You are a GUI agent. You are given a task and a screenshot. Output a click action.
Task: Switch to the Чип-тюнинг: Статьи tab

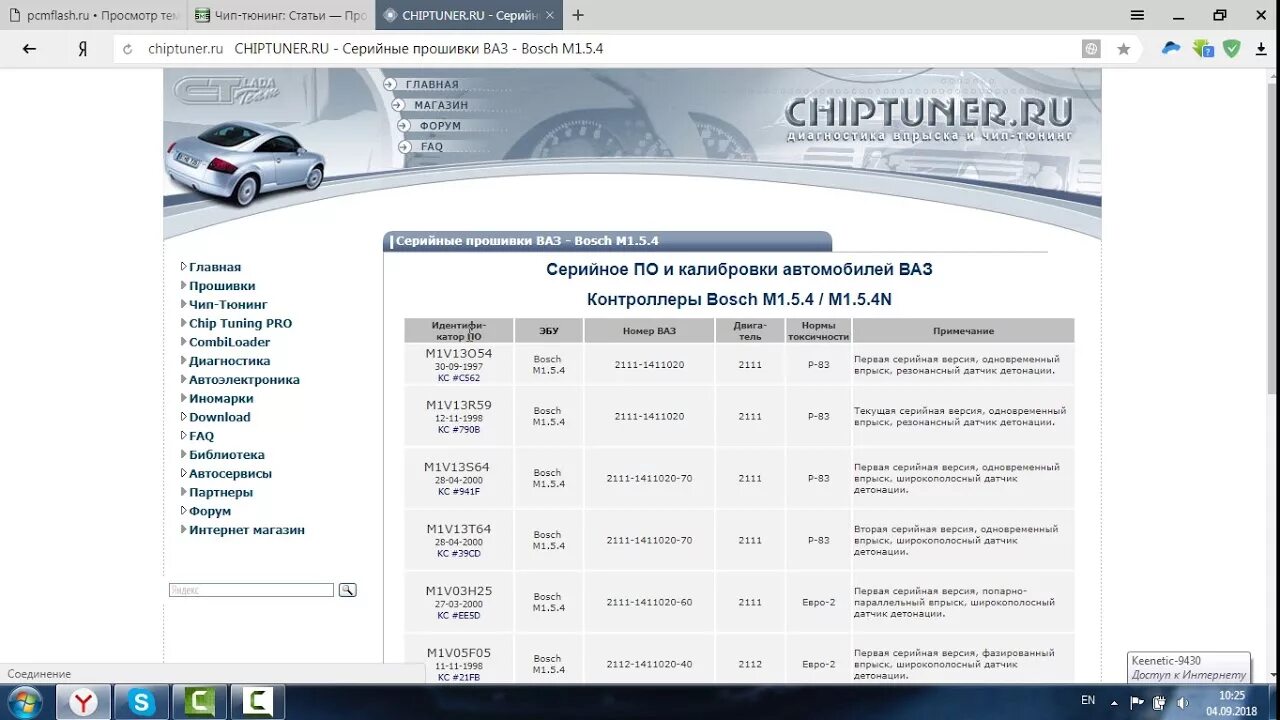click(x=281, y=15)
